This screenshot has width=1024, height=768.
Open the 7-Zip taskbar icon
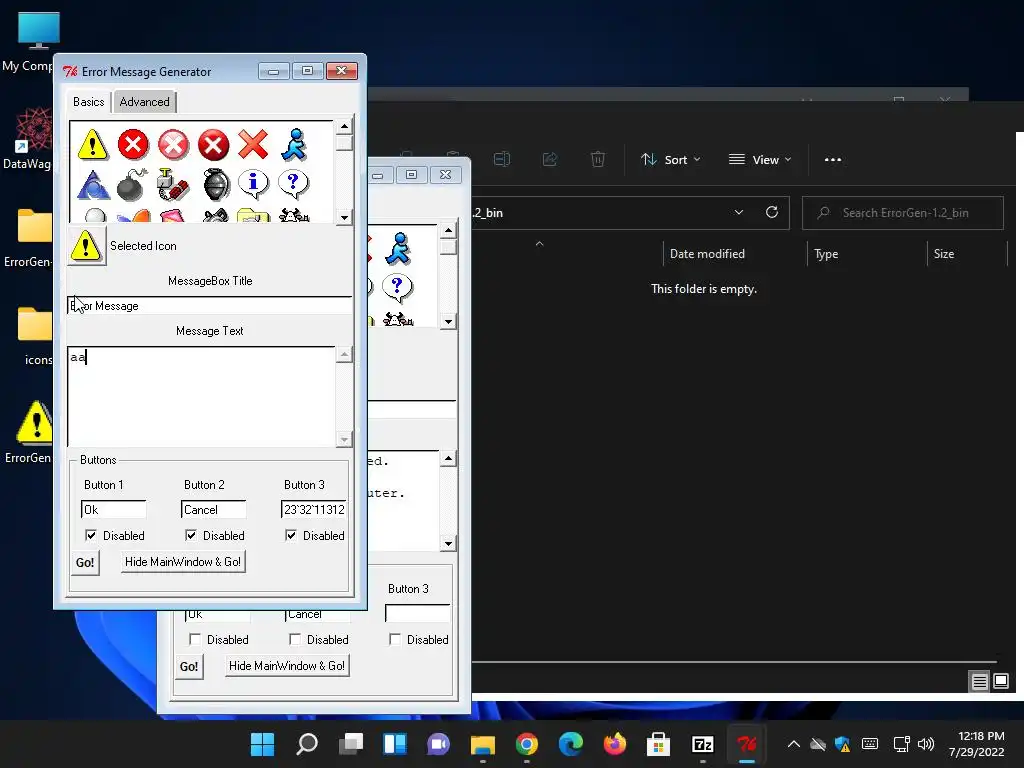pos(703,744)
